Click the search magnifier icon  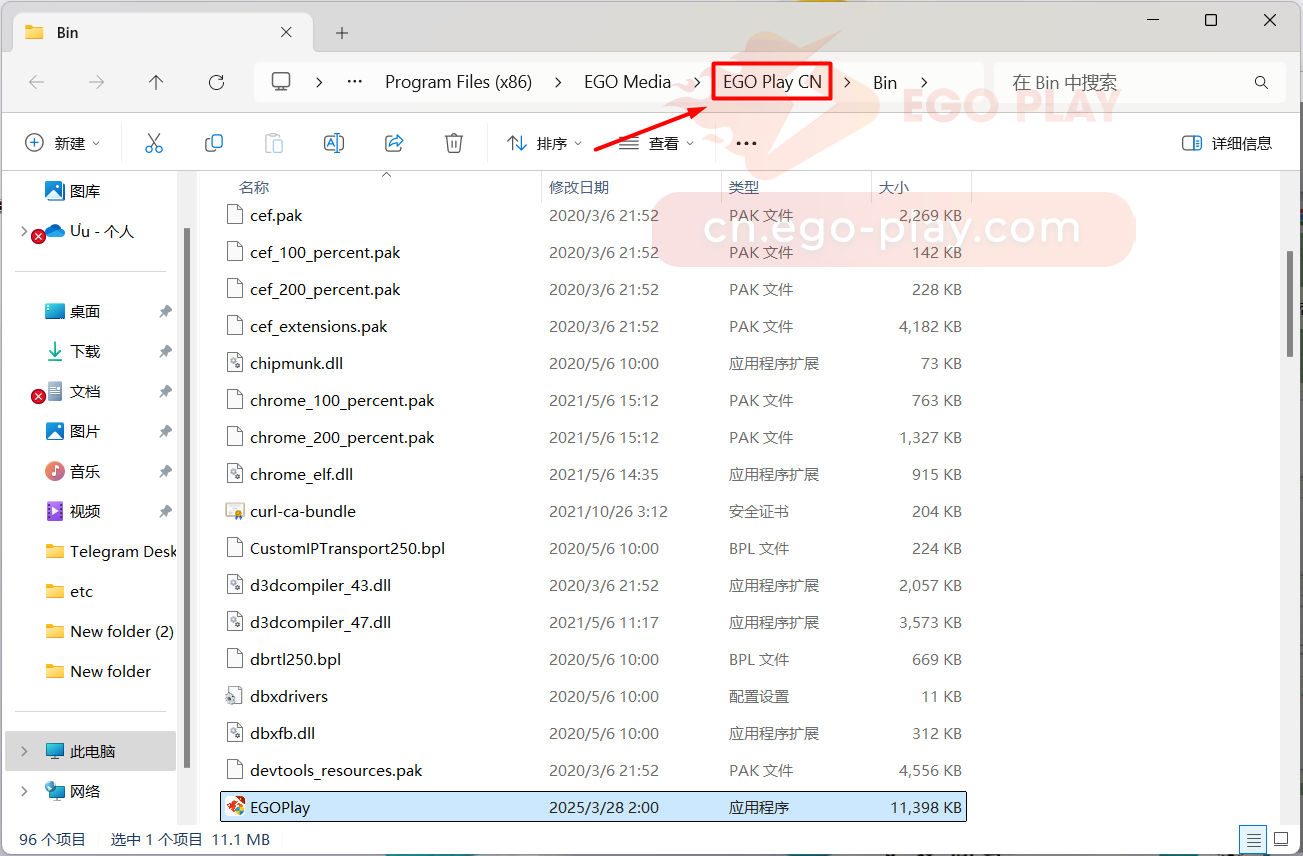click(x=1261, y=82)
